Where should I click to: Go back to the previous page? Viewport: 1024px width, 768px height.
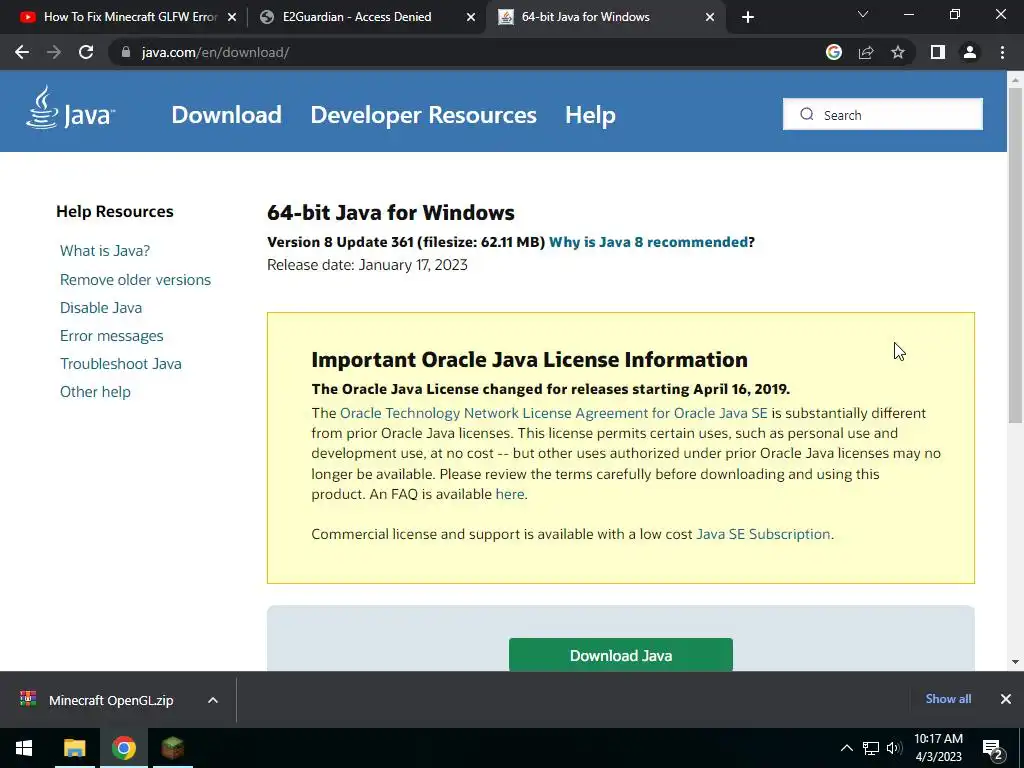22,52
